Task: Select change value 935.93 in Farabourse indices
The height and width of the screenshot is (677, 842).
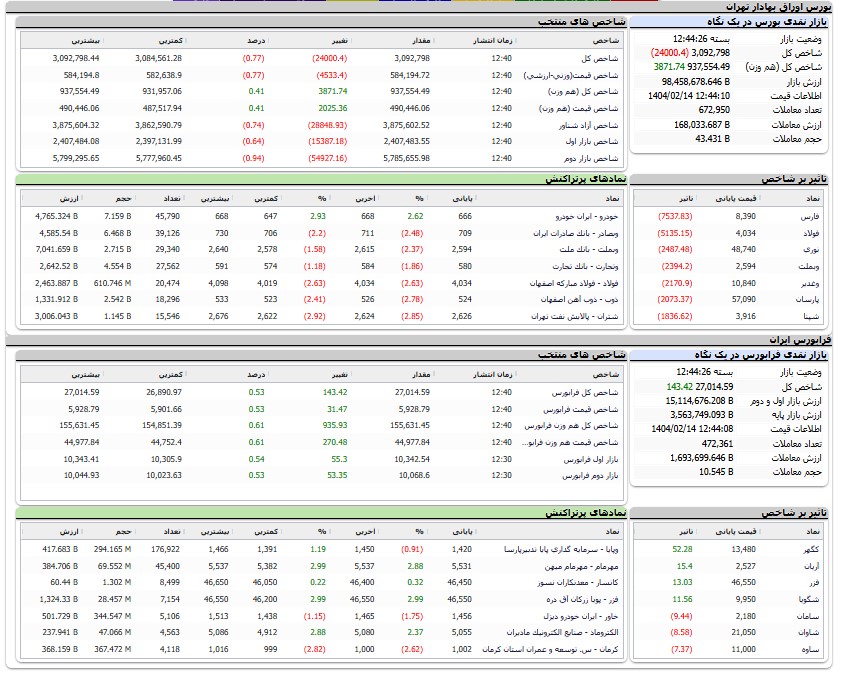Action: click(x=335, y=425)
